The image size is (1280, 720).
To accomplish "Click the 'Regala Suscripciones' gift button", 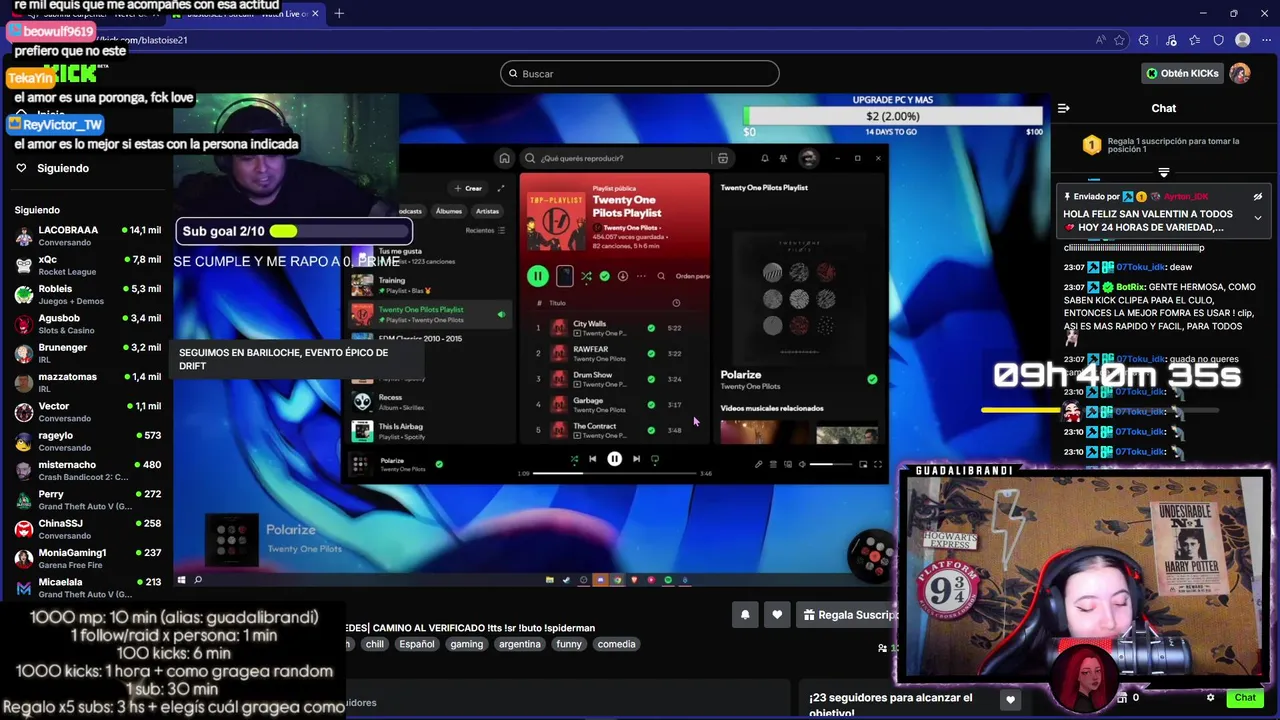I will 850,615.
